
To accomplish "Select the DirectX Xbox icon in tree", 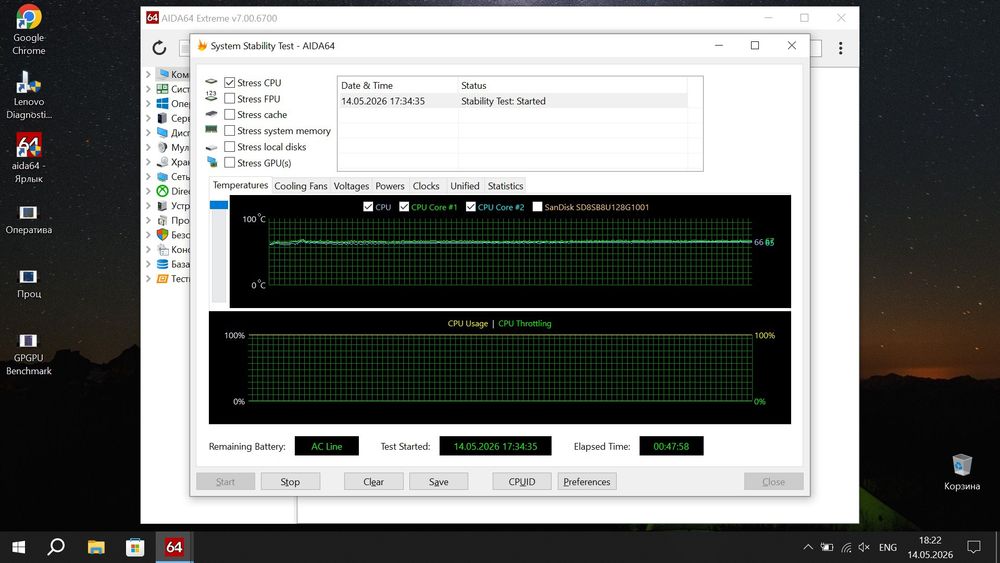I will pyautogui.click(x=163, y=191).
